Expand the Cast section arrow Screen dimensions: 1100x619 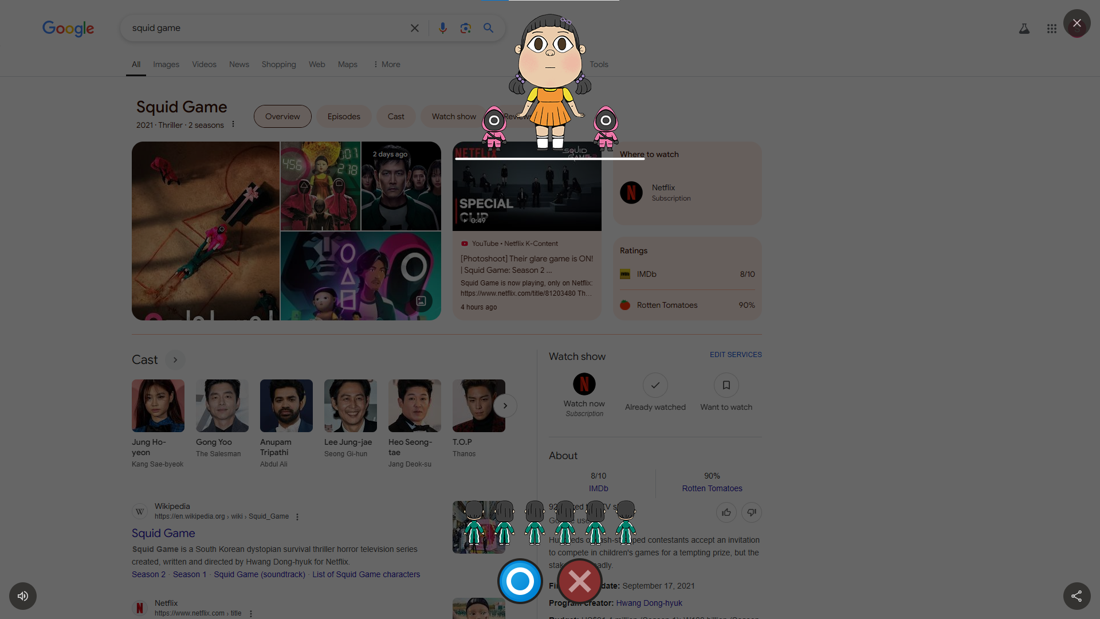[x=175, y=360]
